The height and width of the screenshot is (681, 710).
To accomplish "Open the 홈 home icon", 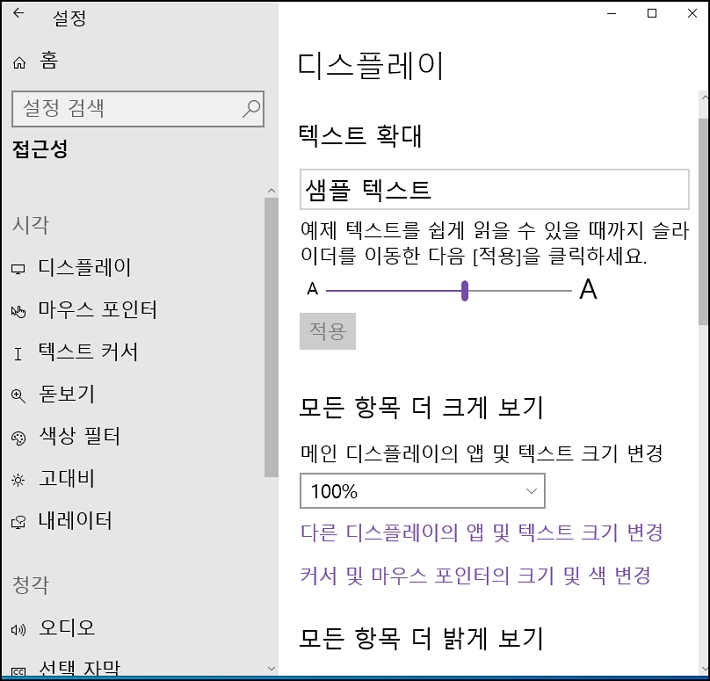I will point(19,63).
